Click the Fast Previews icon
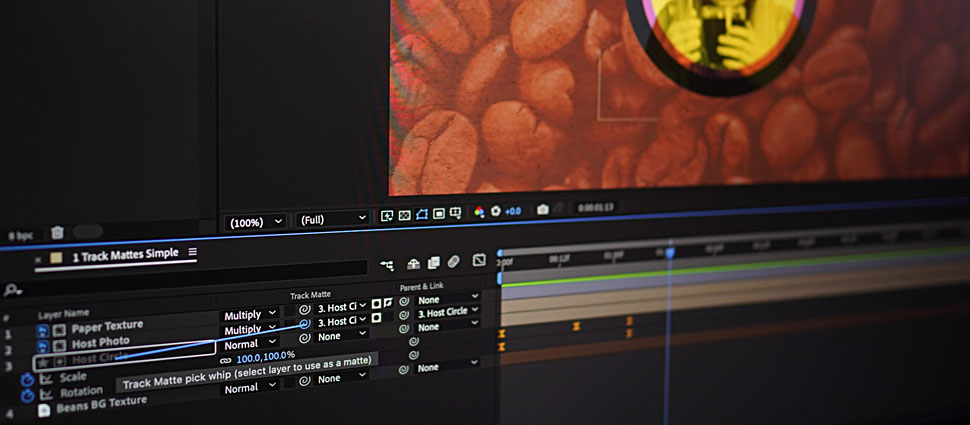Viewport: 970px width, 425px height. [387, 215]
